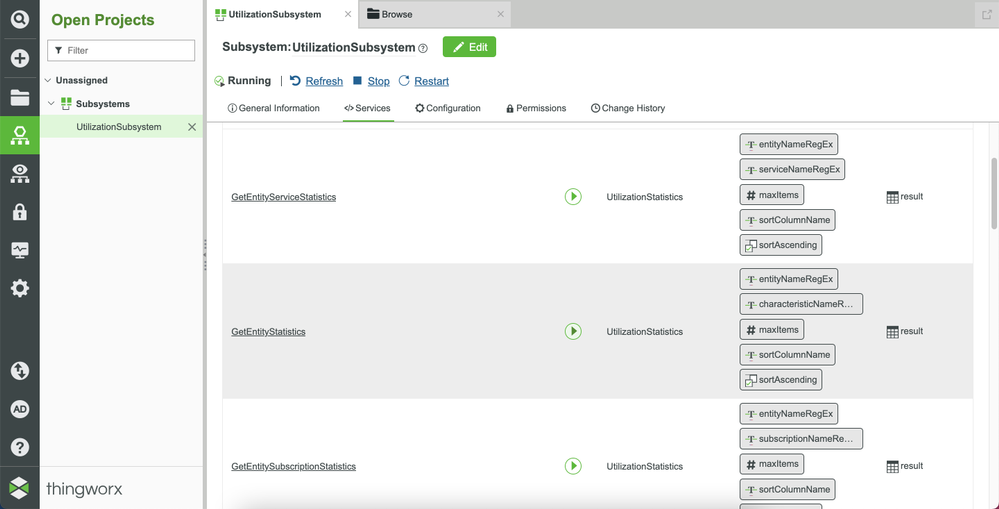Click maxItems parameter in GetEntityServiceStatistics row
The height and width of the screenshot is (509, 999).
pos(772,194)
